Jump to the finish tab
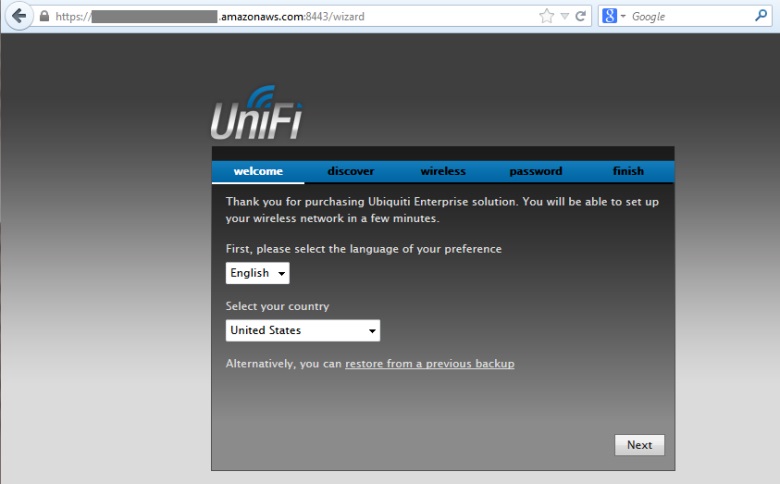 click(628, 171)
